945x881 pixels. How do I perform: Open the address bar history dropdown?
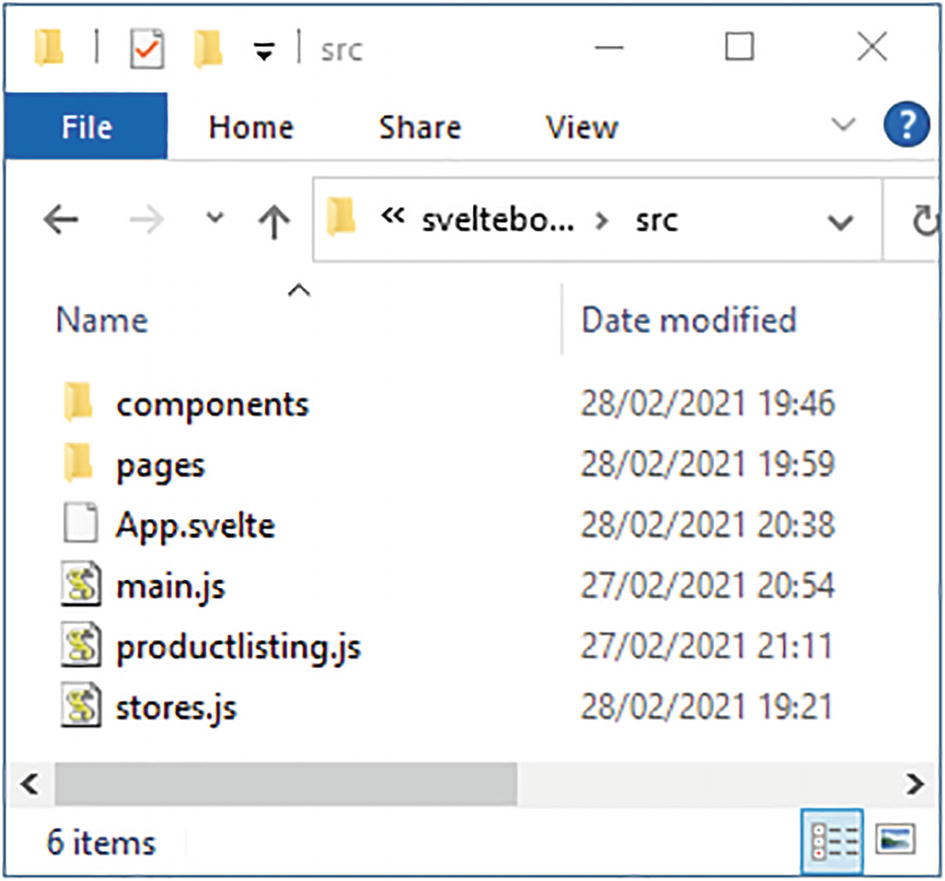coord(841,221)
